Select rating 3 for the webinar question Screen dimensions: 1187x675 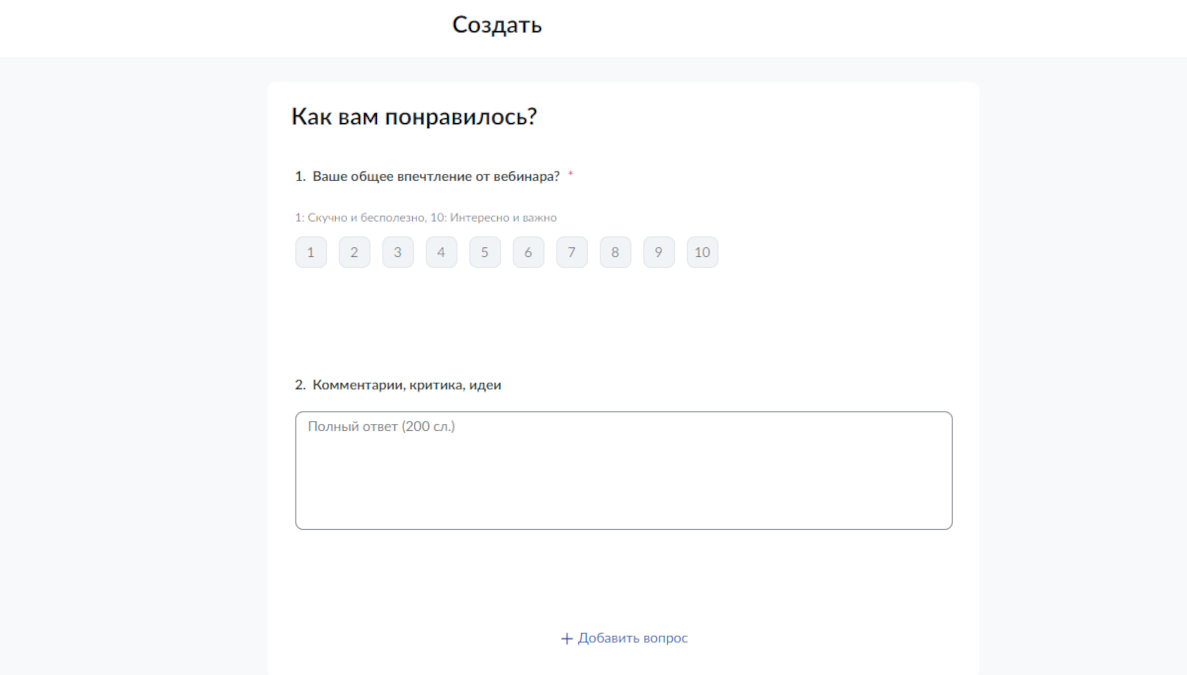pyautogui.click(x=397, y=252)
